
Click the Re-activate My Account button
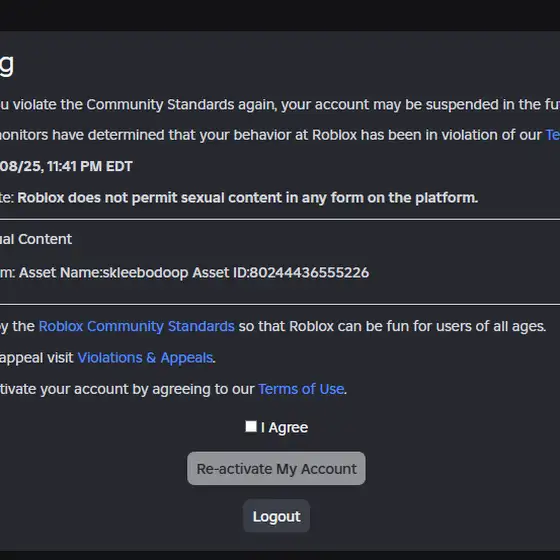pos(276,468)
